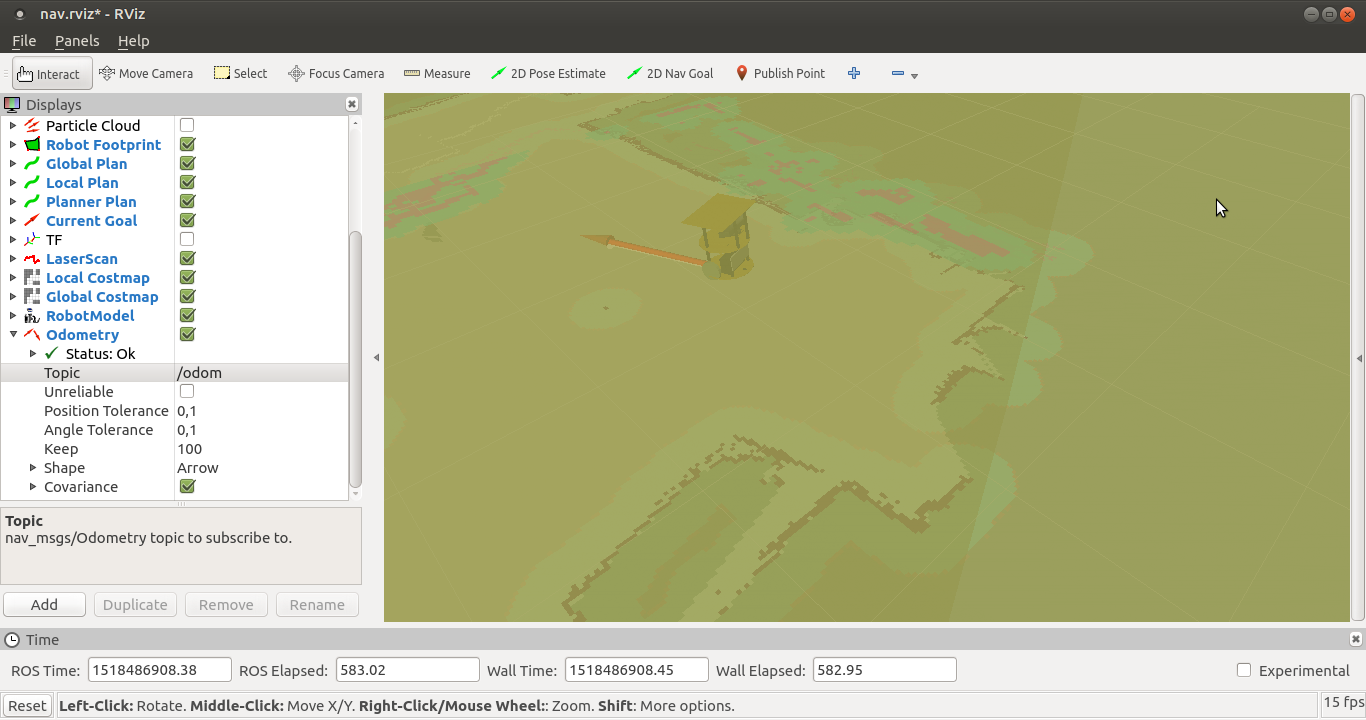1366x720 pixels.
Task: Expand the RobotModel entry
Action: [x=13, y=315]
